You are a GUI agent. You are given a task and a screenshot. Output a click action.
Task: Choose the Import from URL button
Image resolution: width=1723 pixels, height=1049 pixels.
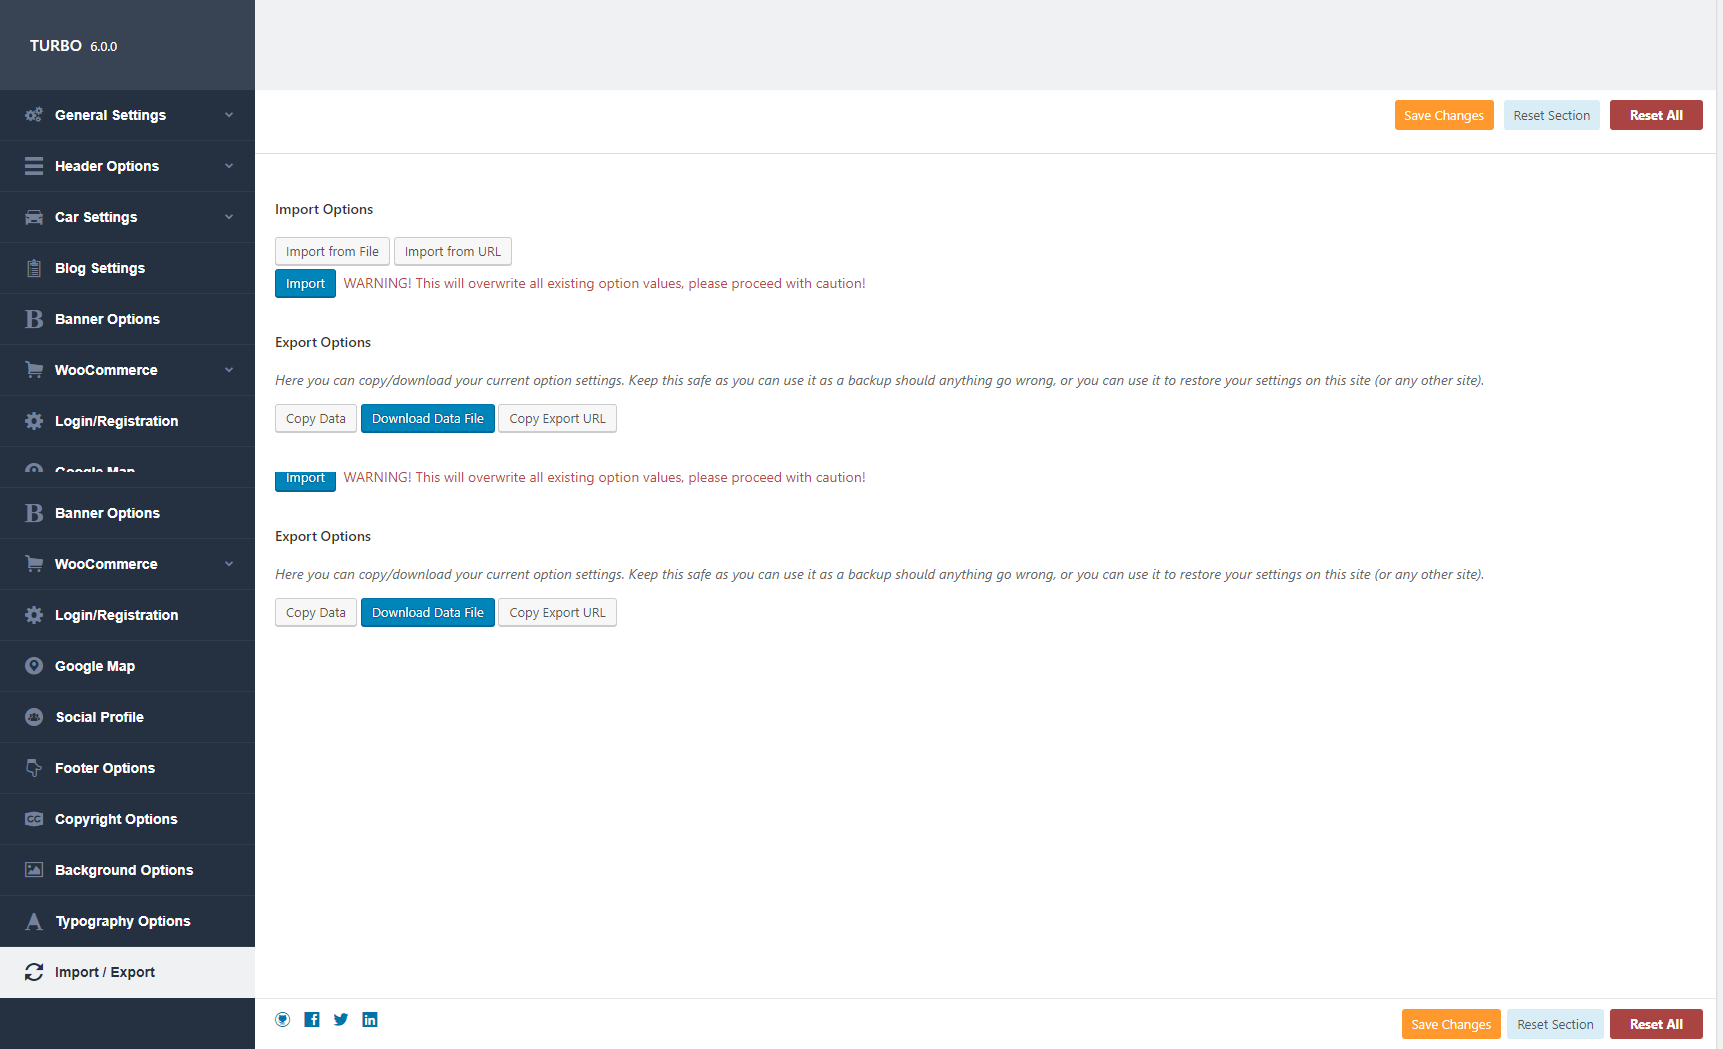[x=452, y=252]
